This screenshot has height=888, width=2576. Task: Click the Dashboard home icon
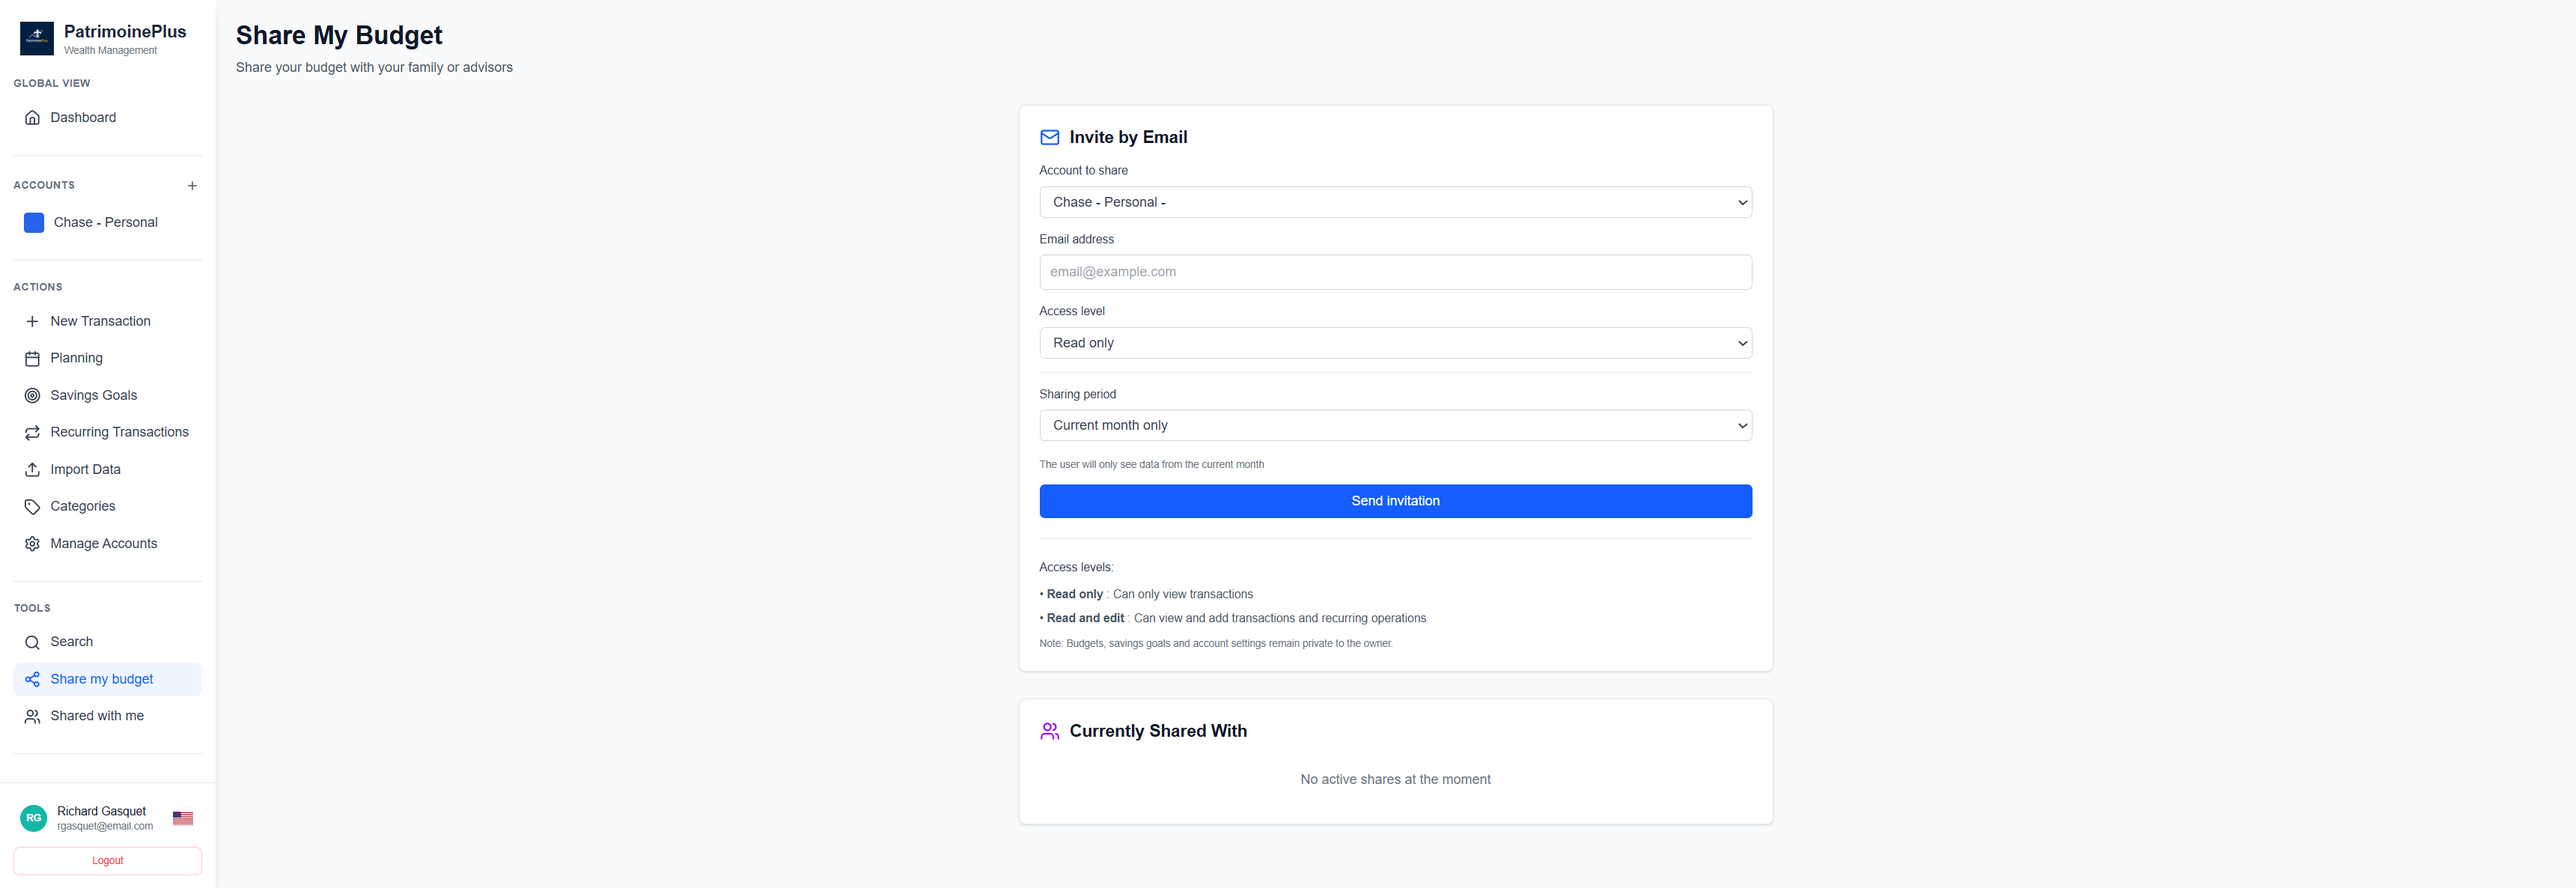32,118
